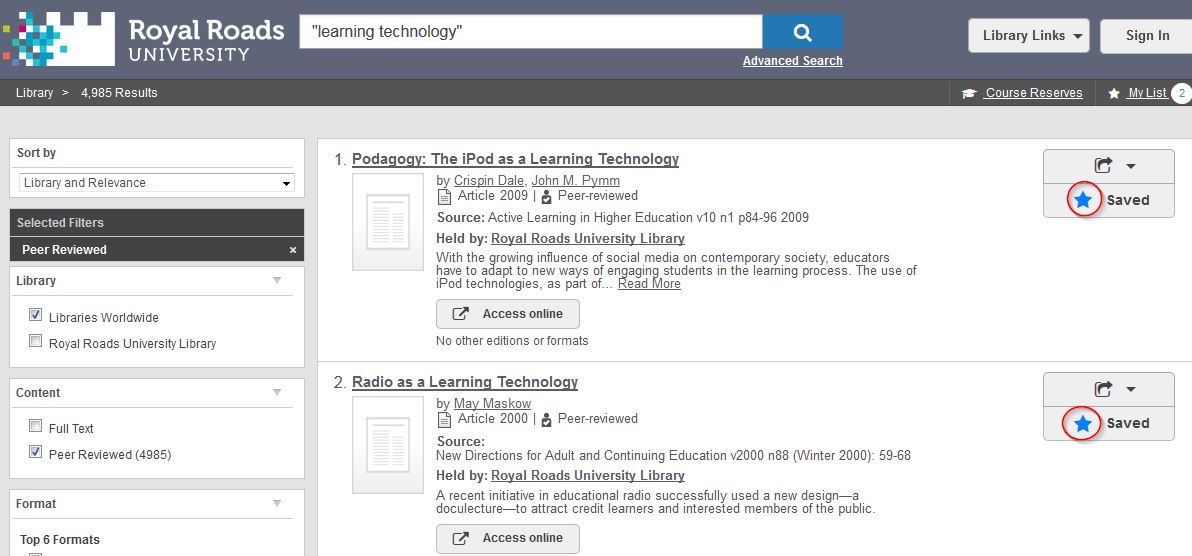Click the No other editions or formats text
The height and width of the screenshot is (556, 1192).
[x=512, y=341]
